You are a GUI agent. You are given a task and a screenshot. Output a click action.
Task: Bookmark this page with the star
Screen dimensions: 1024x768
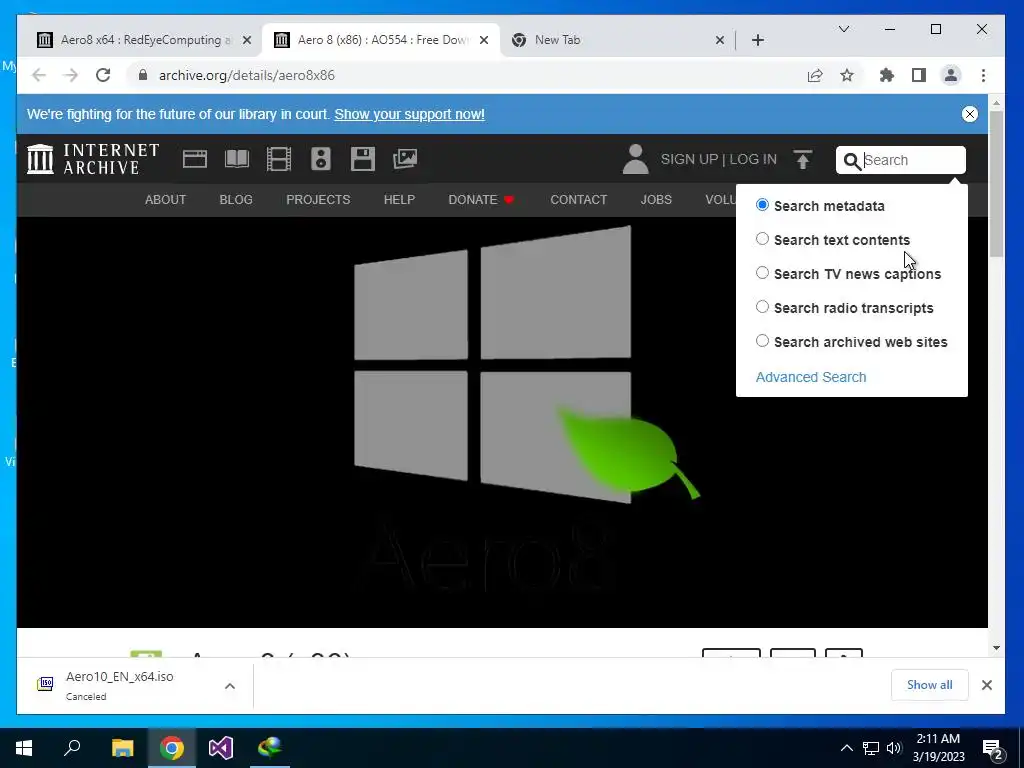847,76
